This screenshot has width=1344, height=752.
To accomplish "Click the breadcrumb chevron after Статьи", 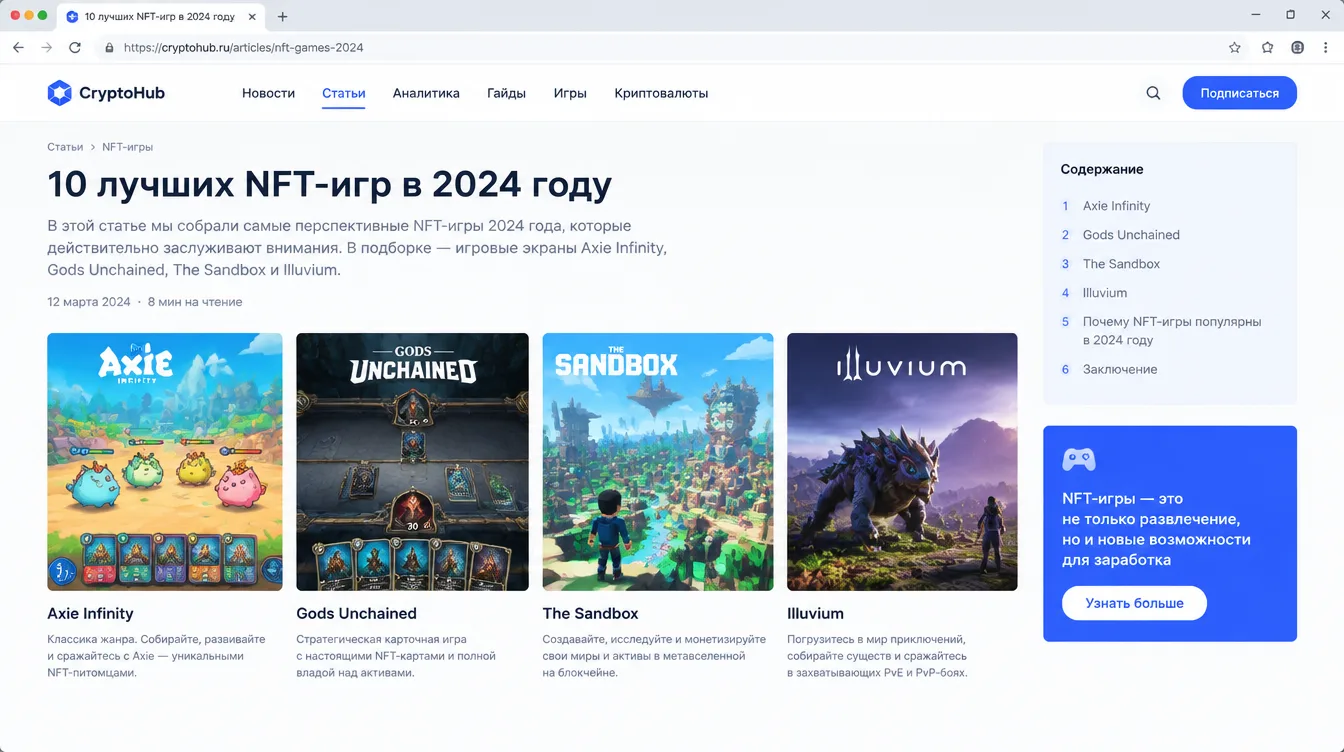I will (x=93, y=147).
